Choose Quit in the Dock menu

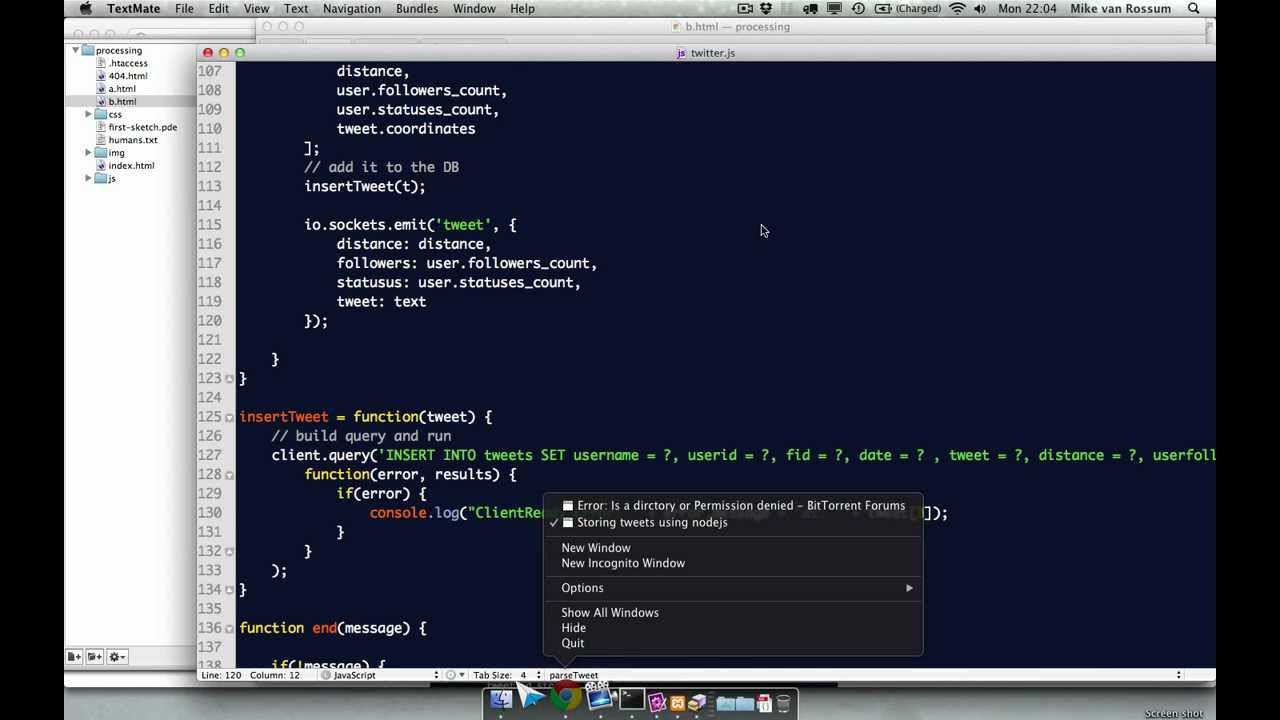[x=732, y=643]
